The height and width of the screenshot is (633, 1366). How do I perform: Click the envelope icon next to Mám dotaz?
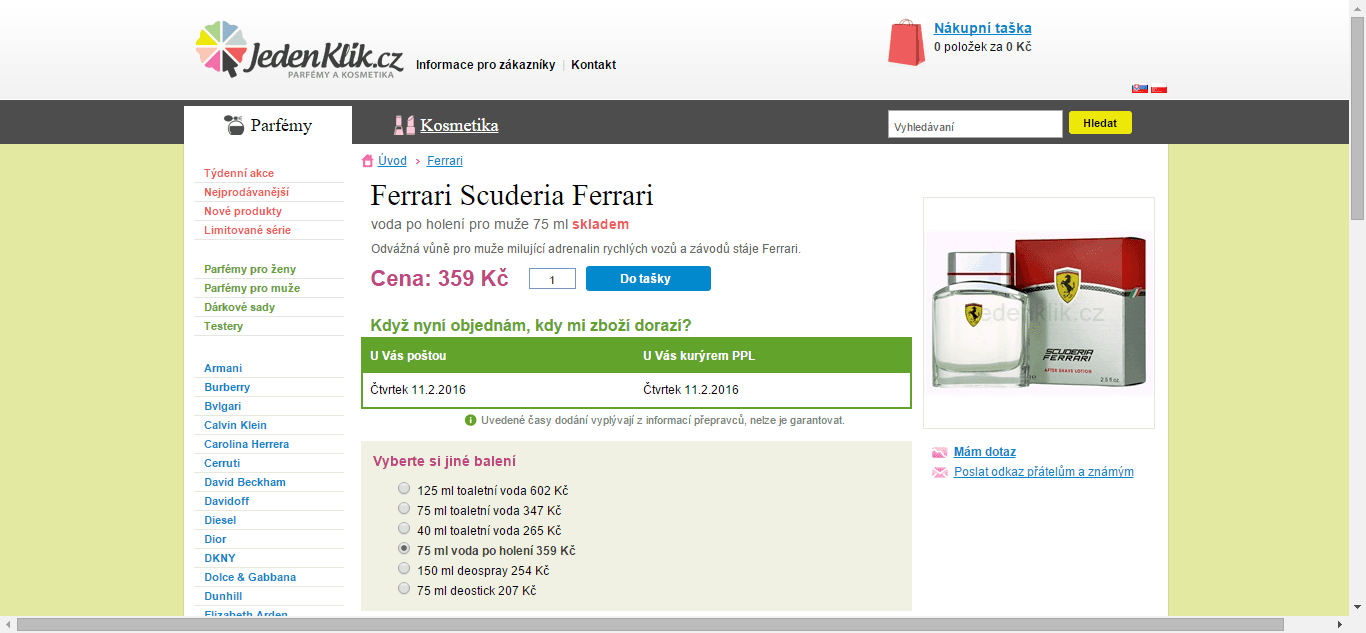tap(938, 452)
